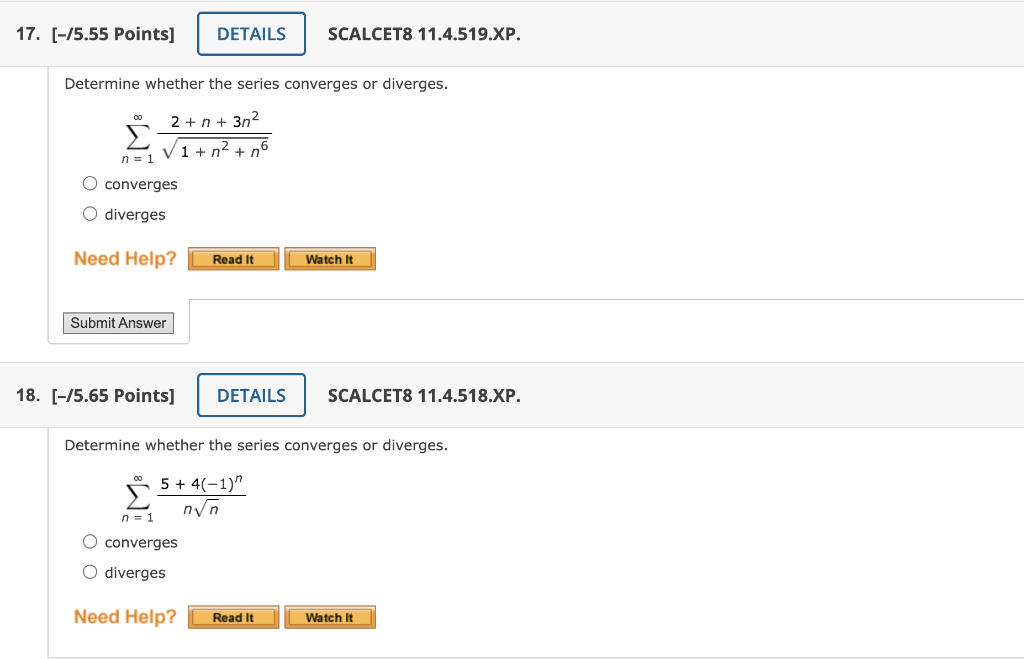
Task: Select the SCALCET8 11.4.519.XP reference
Action: coord(424,33)
